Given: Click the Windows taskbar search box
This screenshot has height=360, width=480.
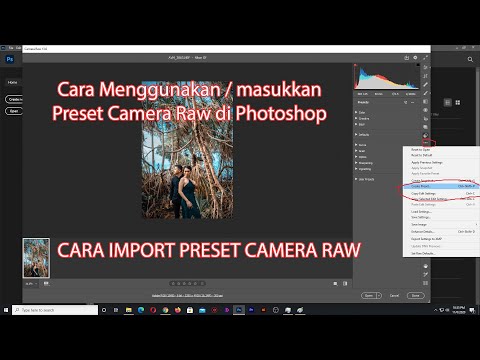Looking at the screenshot, I should pos(55,310).
